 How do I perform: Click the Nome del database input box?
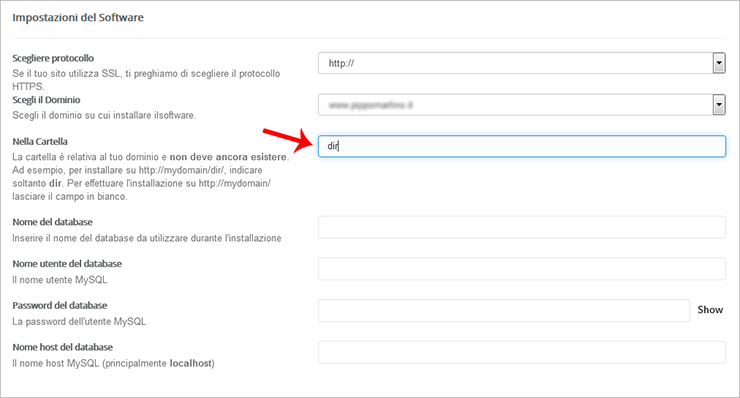pos(521,227)
